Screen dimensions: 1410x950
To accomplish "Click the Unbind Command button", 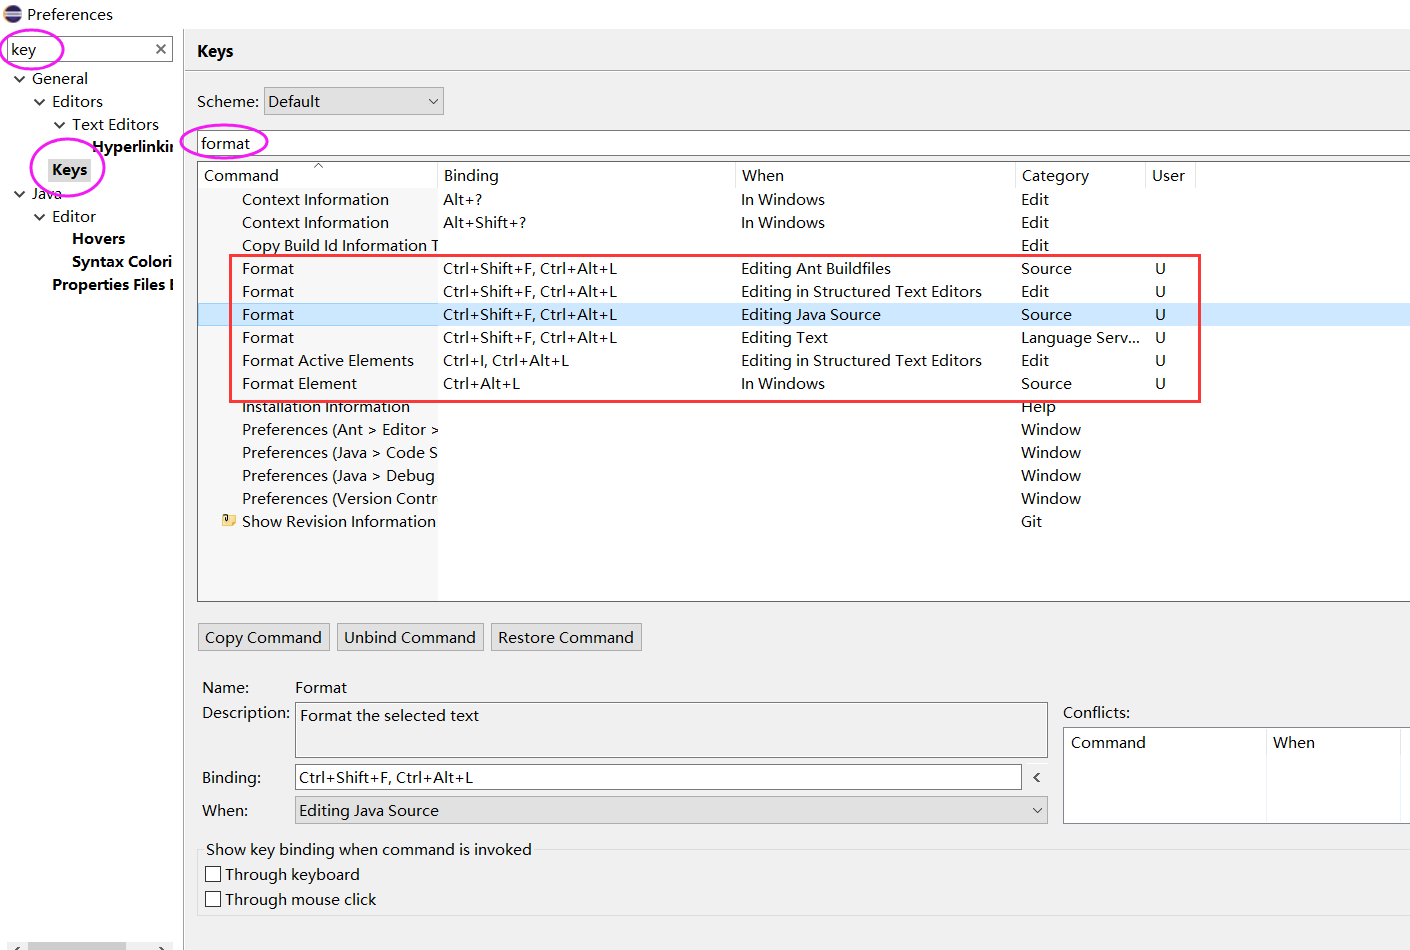I will coord(410,637).
